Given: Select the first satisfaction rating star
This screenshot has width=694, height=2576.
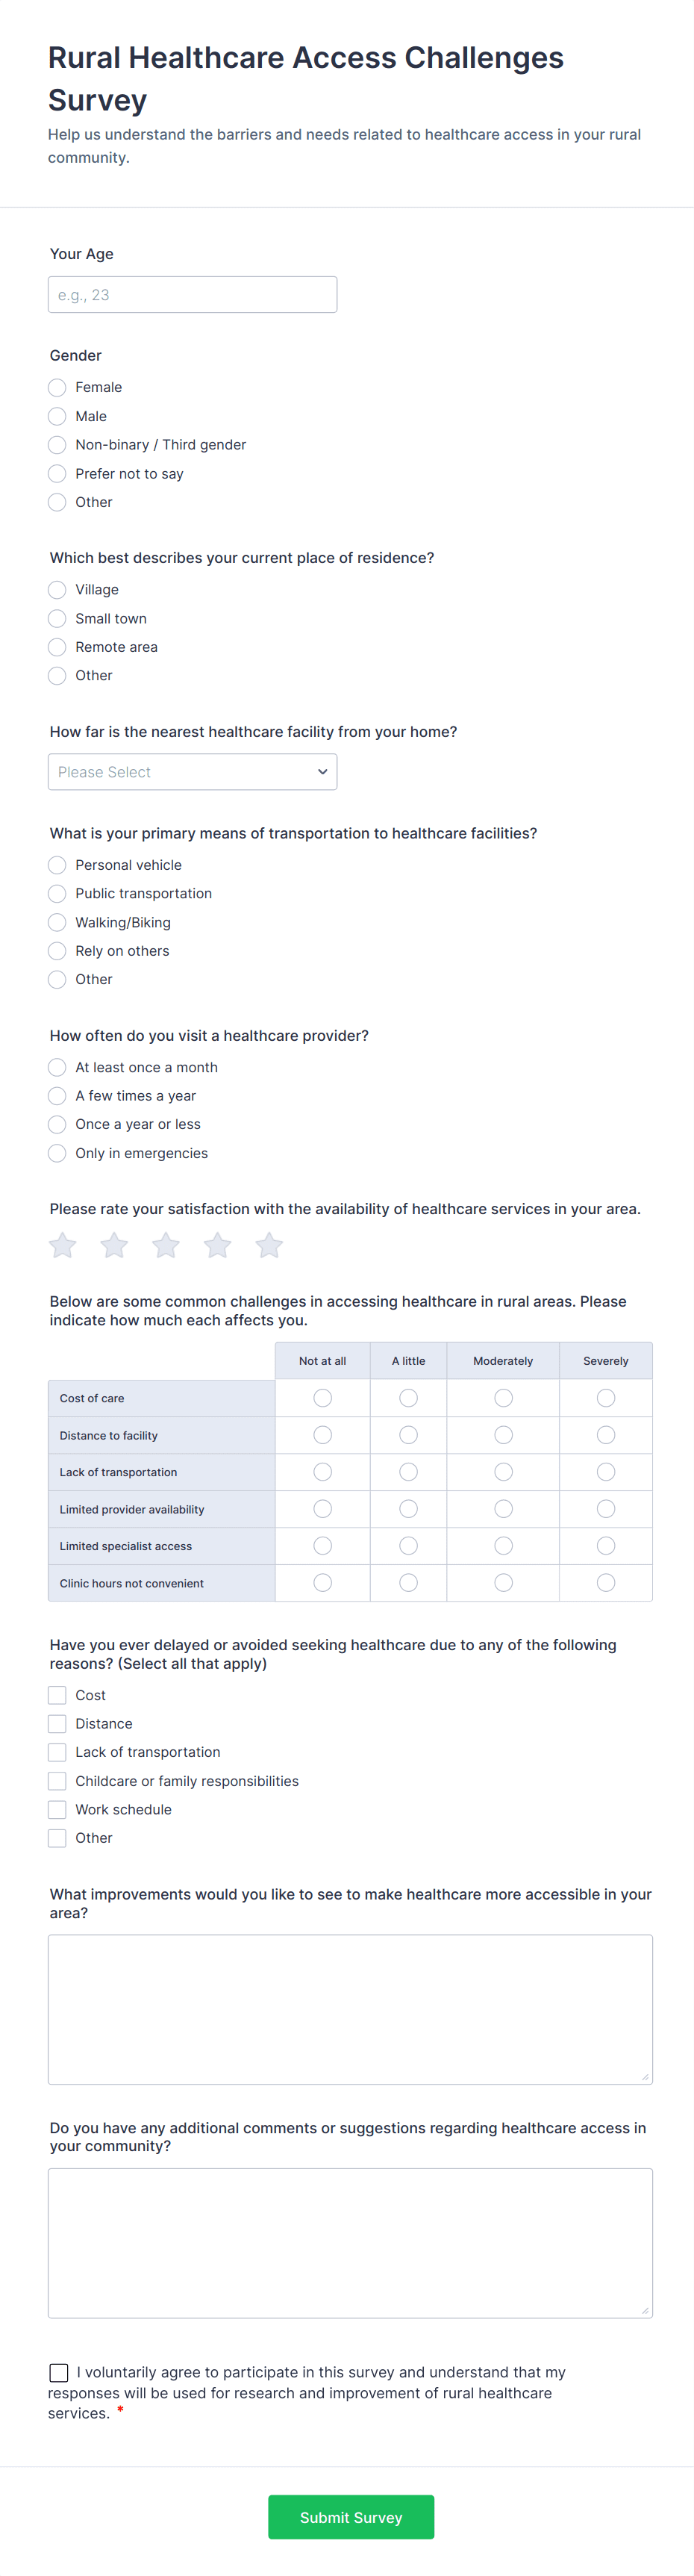Looking at the screenshot, I should [x=62, y=1246].
